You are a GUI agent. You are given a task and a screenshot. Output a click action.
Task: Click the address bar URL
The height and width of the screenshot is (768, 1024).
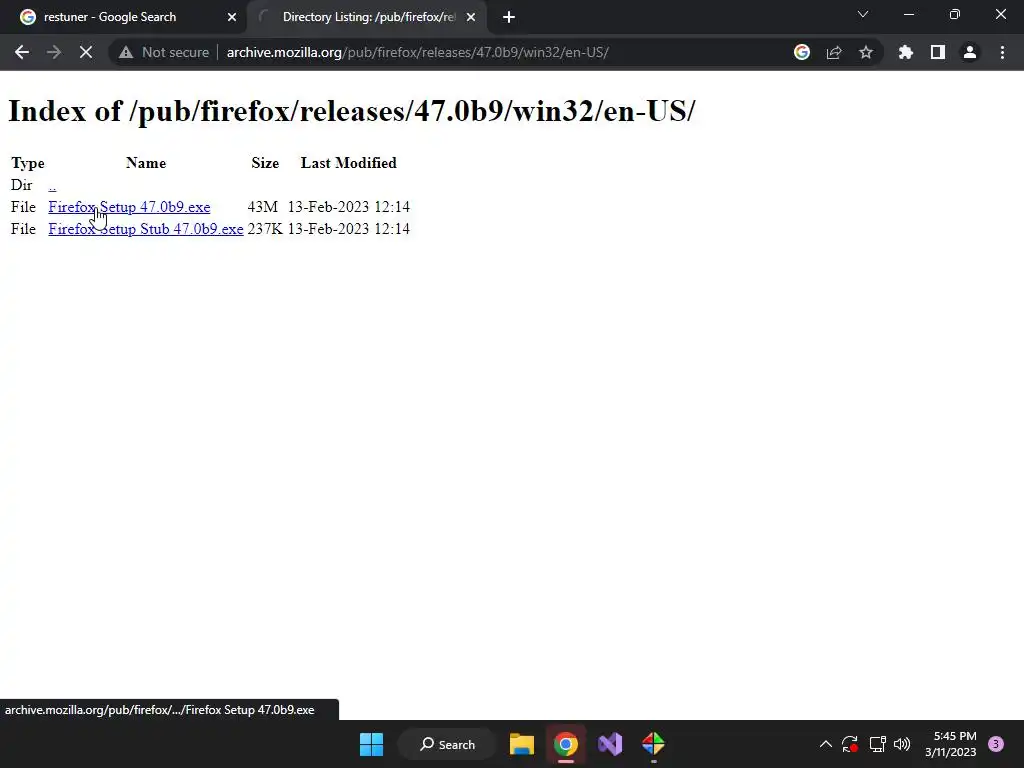tap(418, 52)
